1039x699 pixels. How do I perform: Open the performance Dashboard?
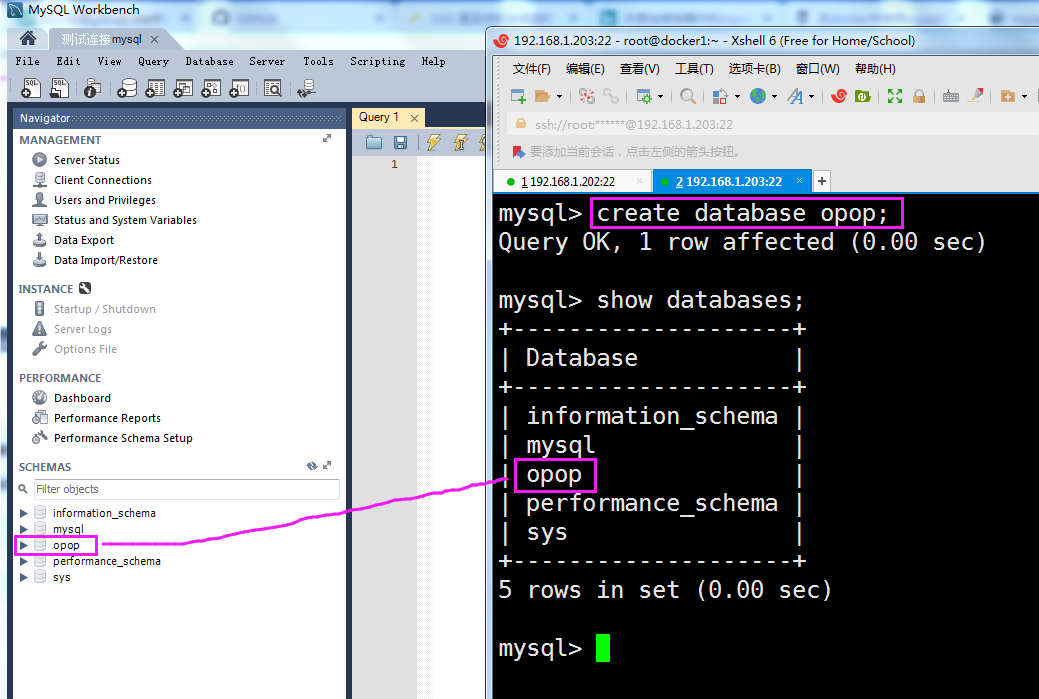pyautogui.click(x=82, y=398)
